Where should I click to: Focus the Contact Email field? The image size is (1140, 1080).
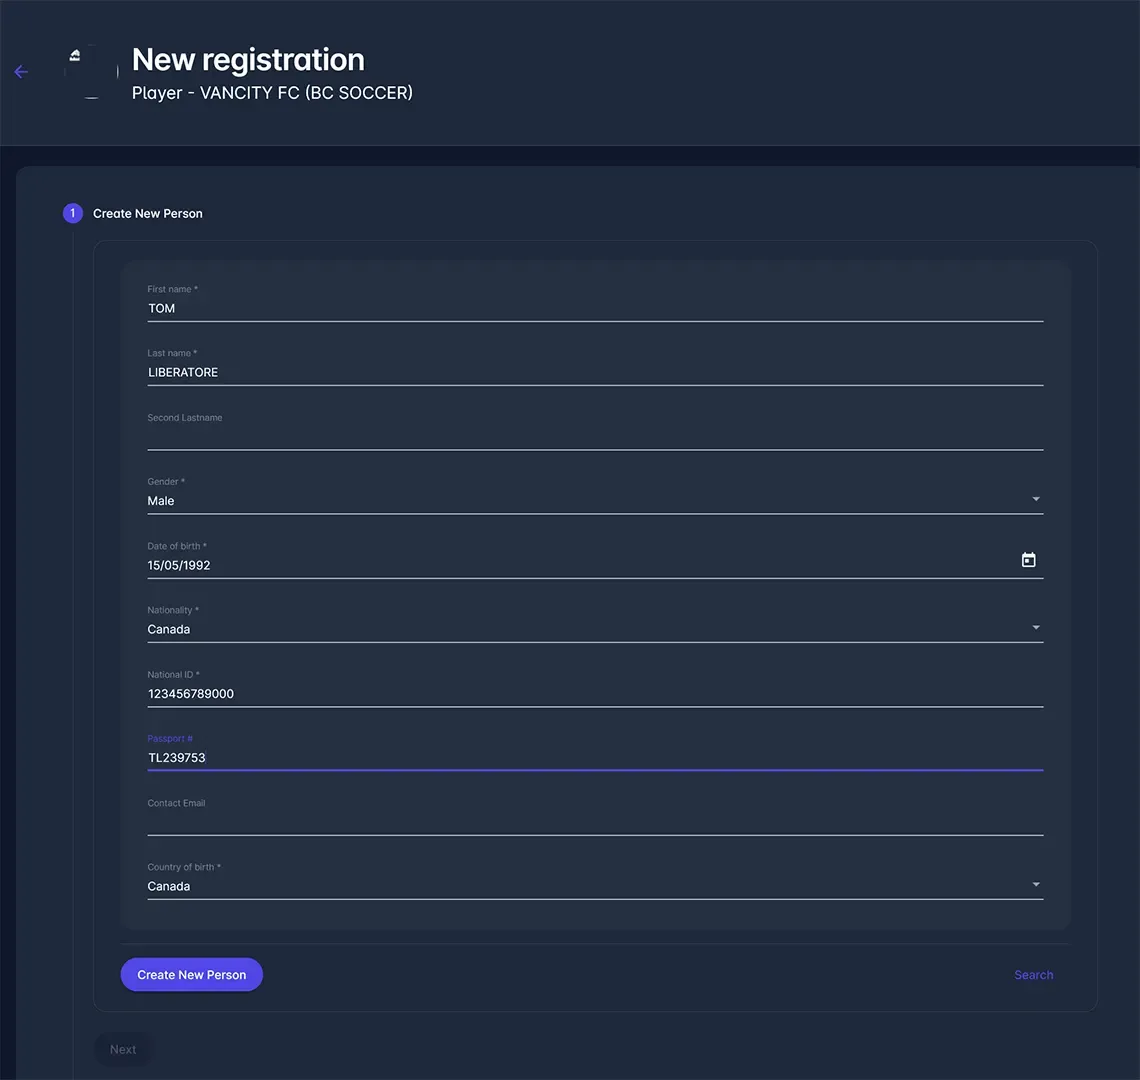[594, 822]
